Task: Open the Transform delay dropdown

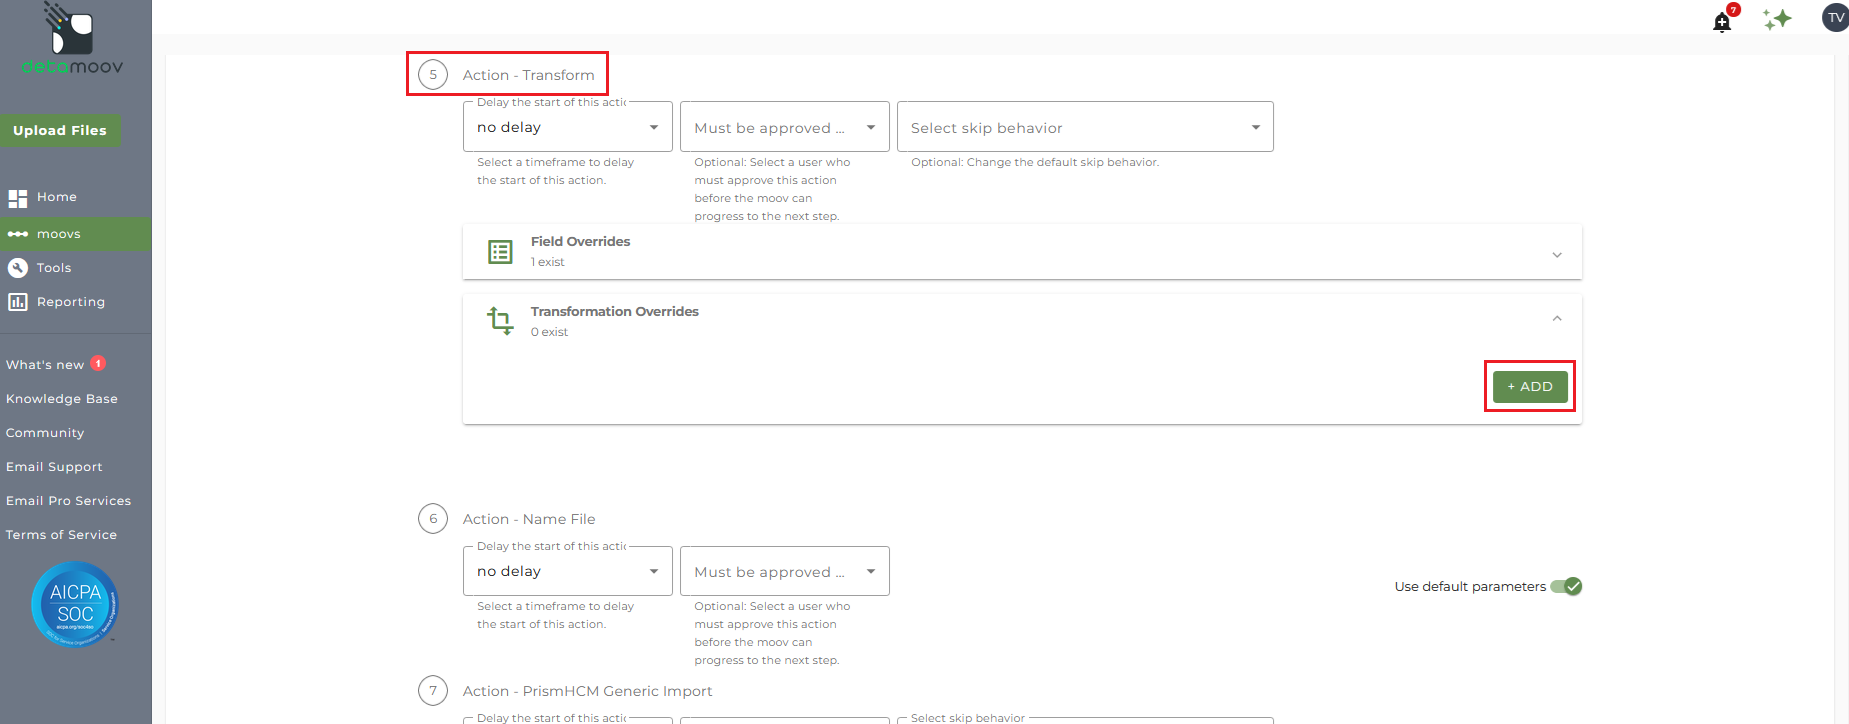Action: pos(568,127)
